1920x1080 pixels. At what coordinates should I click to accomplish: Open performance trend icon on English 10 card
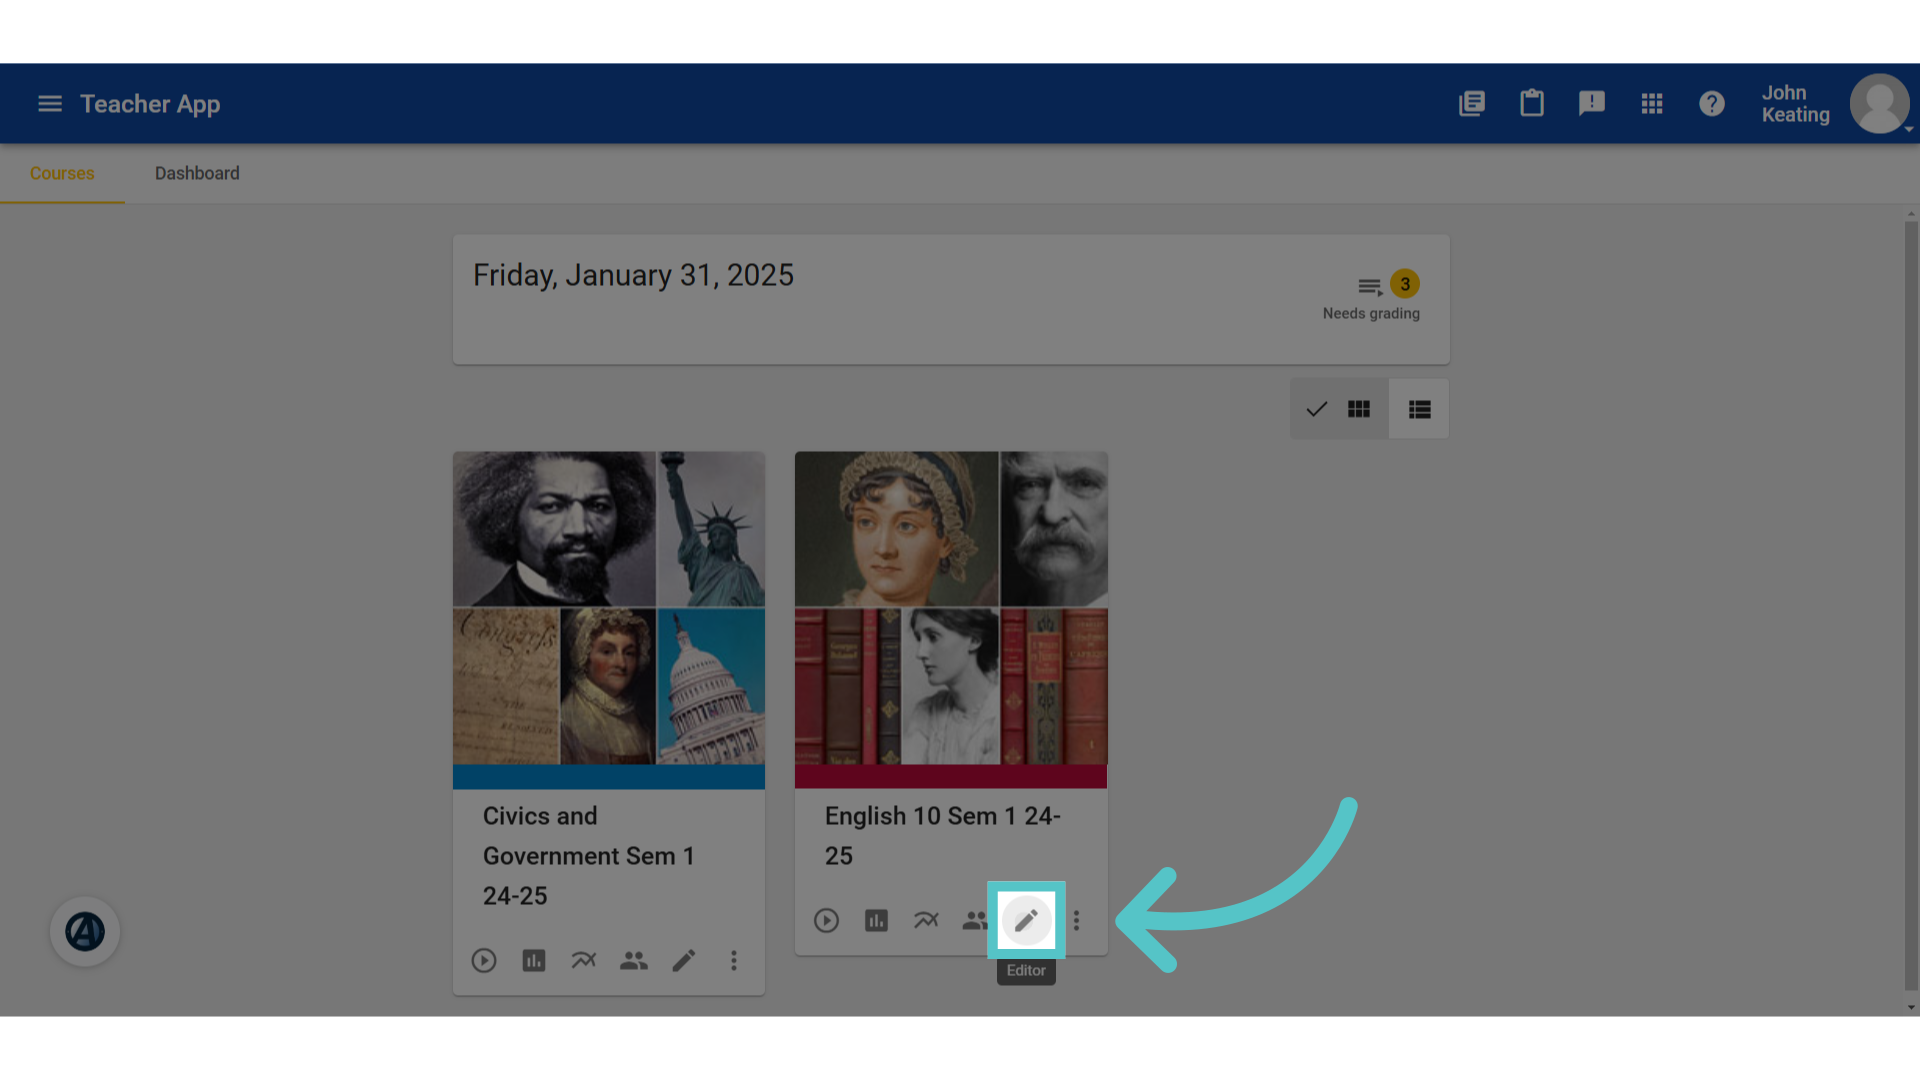tap(926, 920)
